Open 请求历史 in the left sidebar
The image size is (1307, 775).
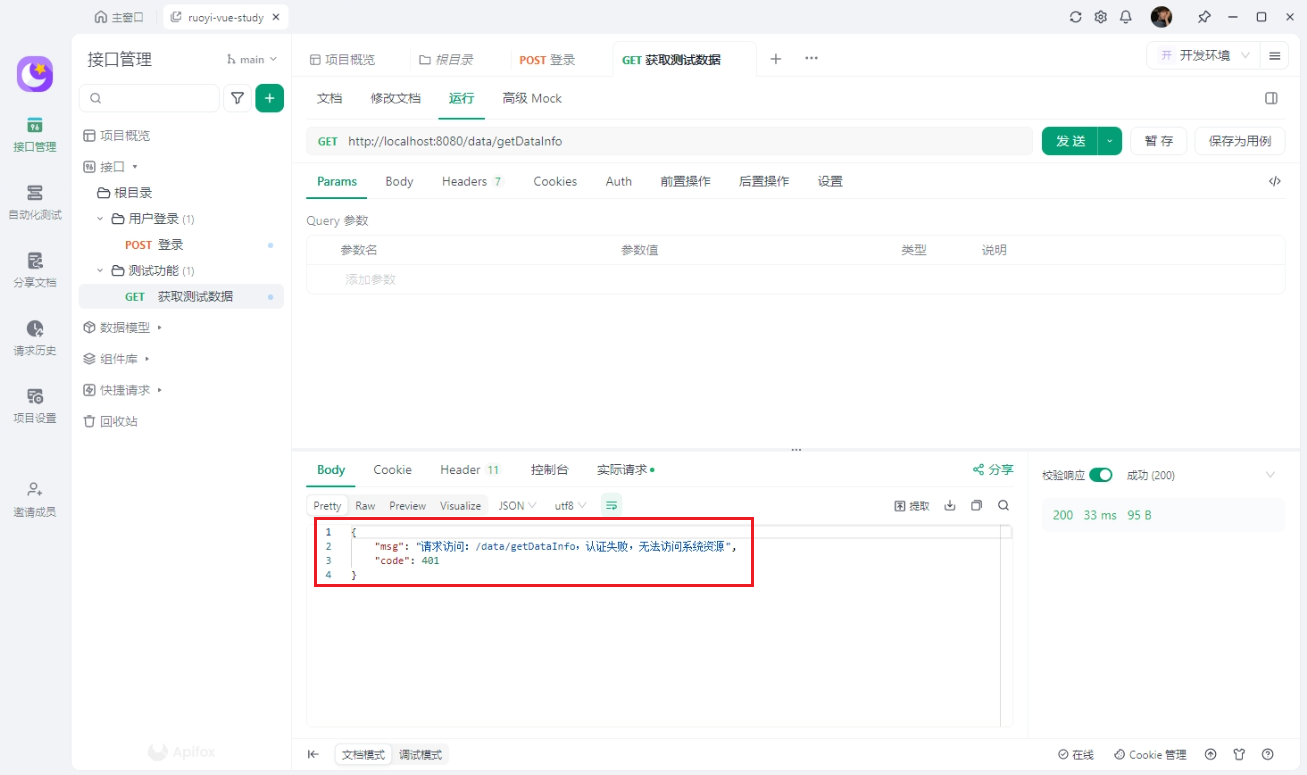tap(35, 337)
